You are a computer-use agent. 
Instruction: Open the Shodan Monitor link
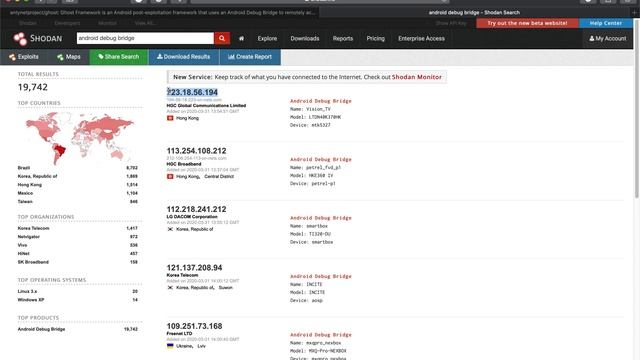tap(416, 77)
